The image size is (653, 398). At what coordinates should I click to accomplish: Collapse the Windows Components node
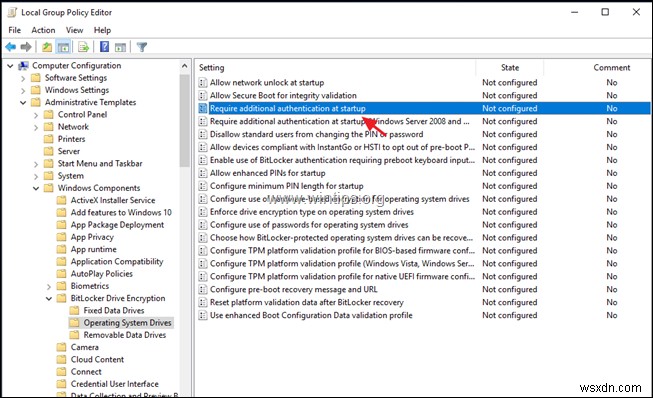[x=36, y=189]
